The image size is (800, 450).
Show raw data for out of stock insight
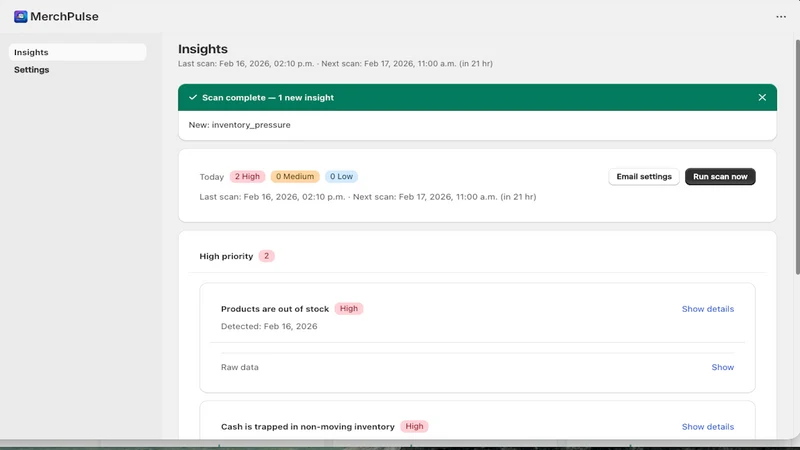[722, 367]
